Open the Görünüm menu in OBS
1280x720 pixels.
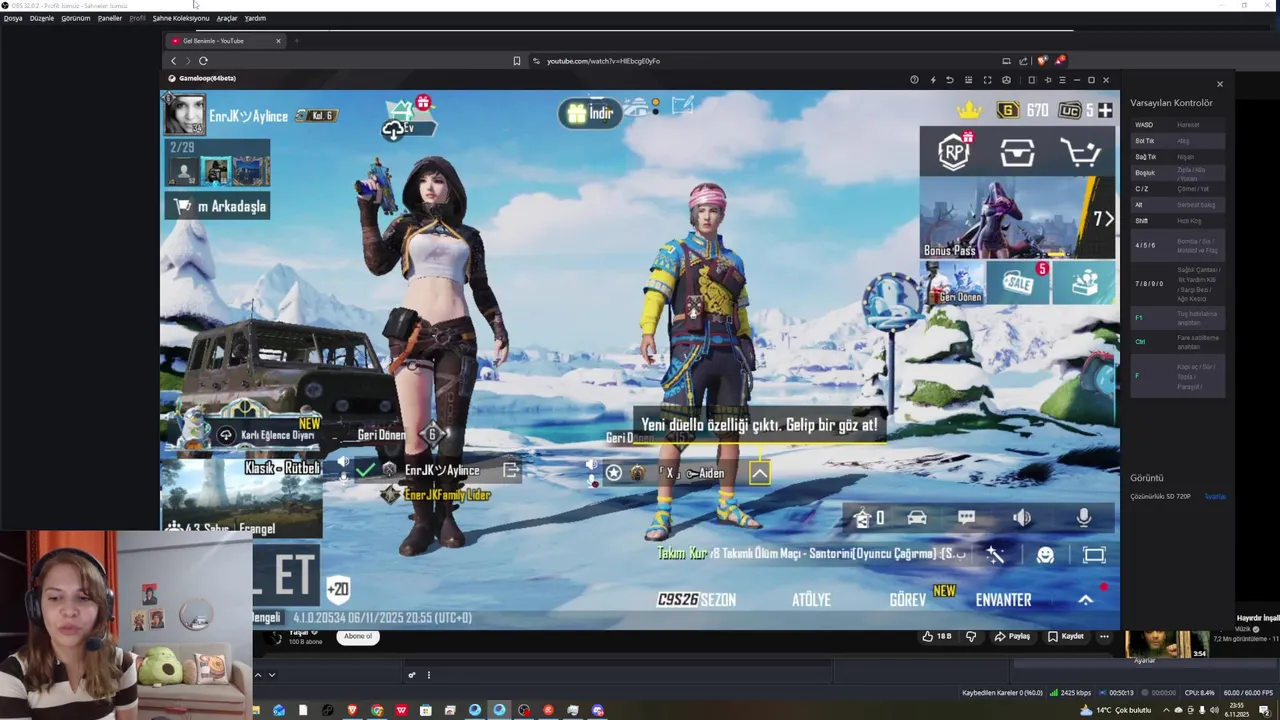pyautogui.click(x=76, y=18)
